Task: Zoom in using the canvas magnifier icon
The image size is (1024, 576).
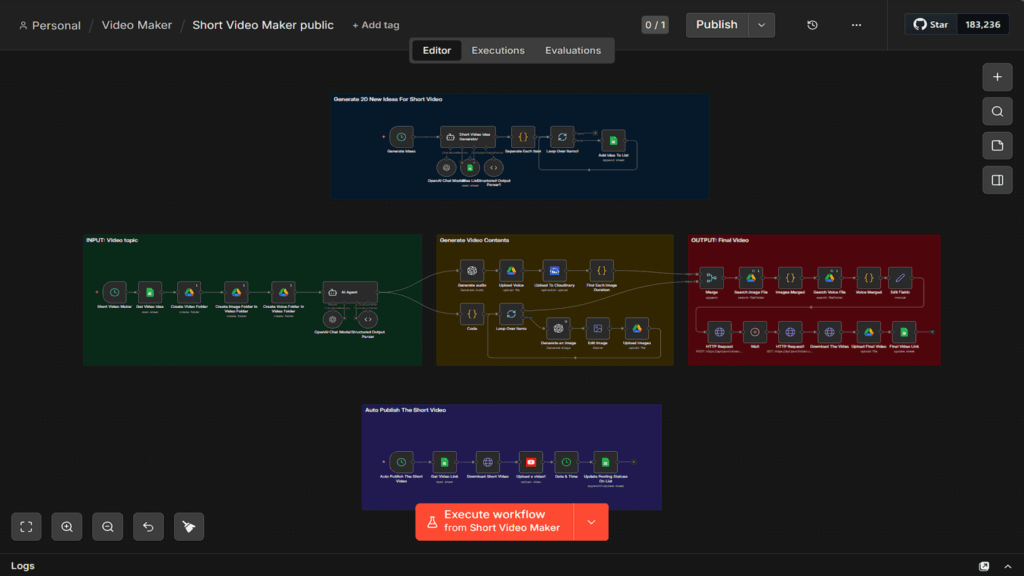Action: coord(66,526)
